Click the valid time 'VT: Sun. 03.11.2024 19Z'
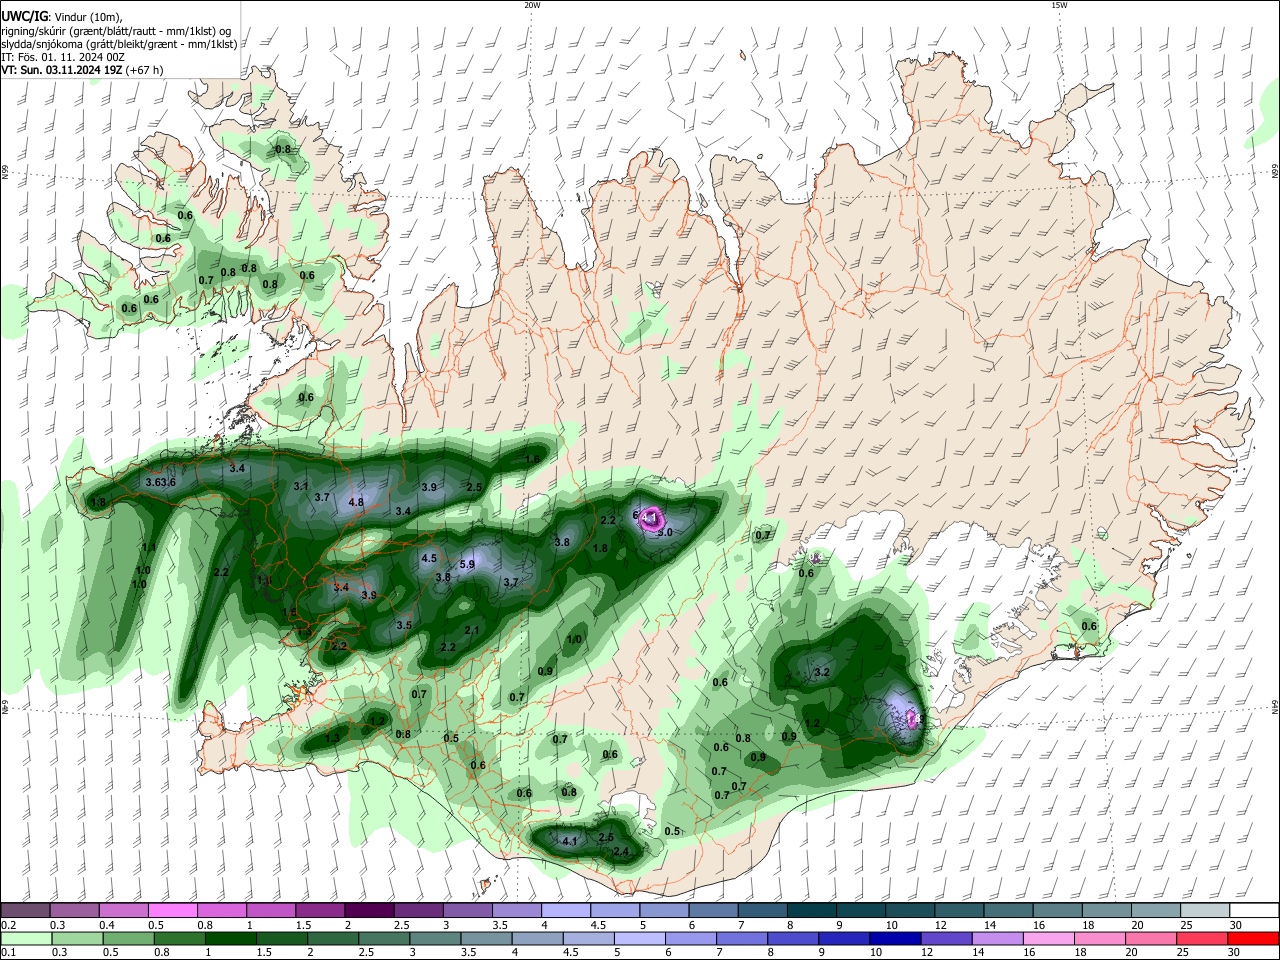1280x960 pixels. tap(62, 70)
